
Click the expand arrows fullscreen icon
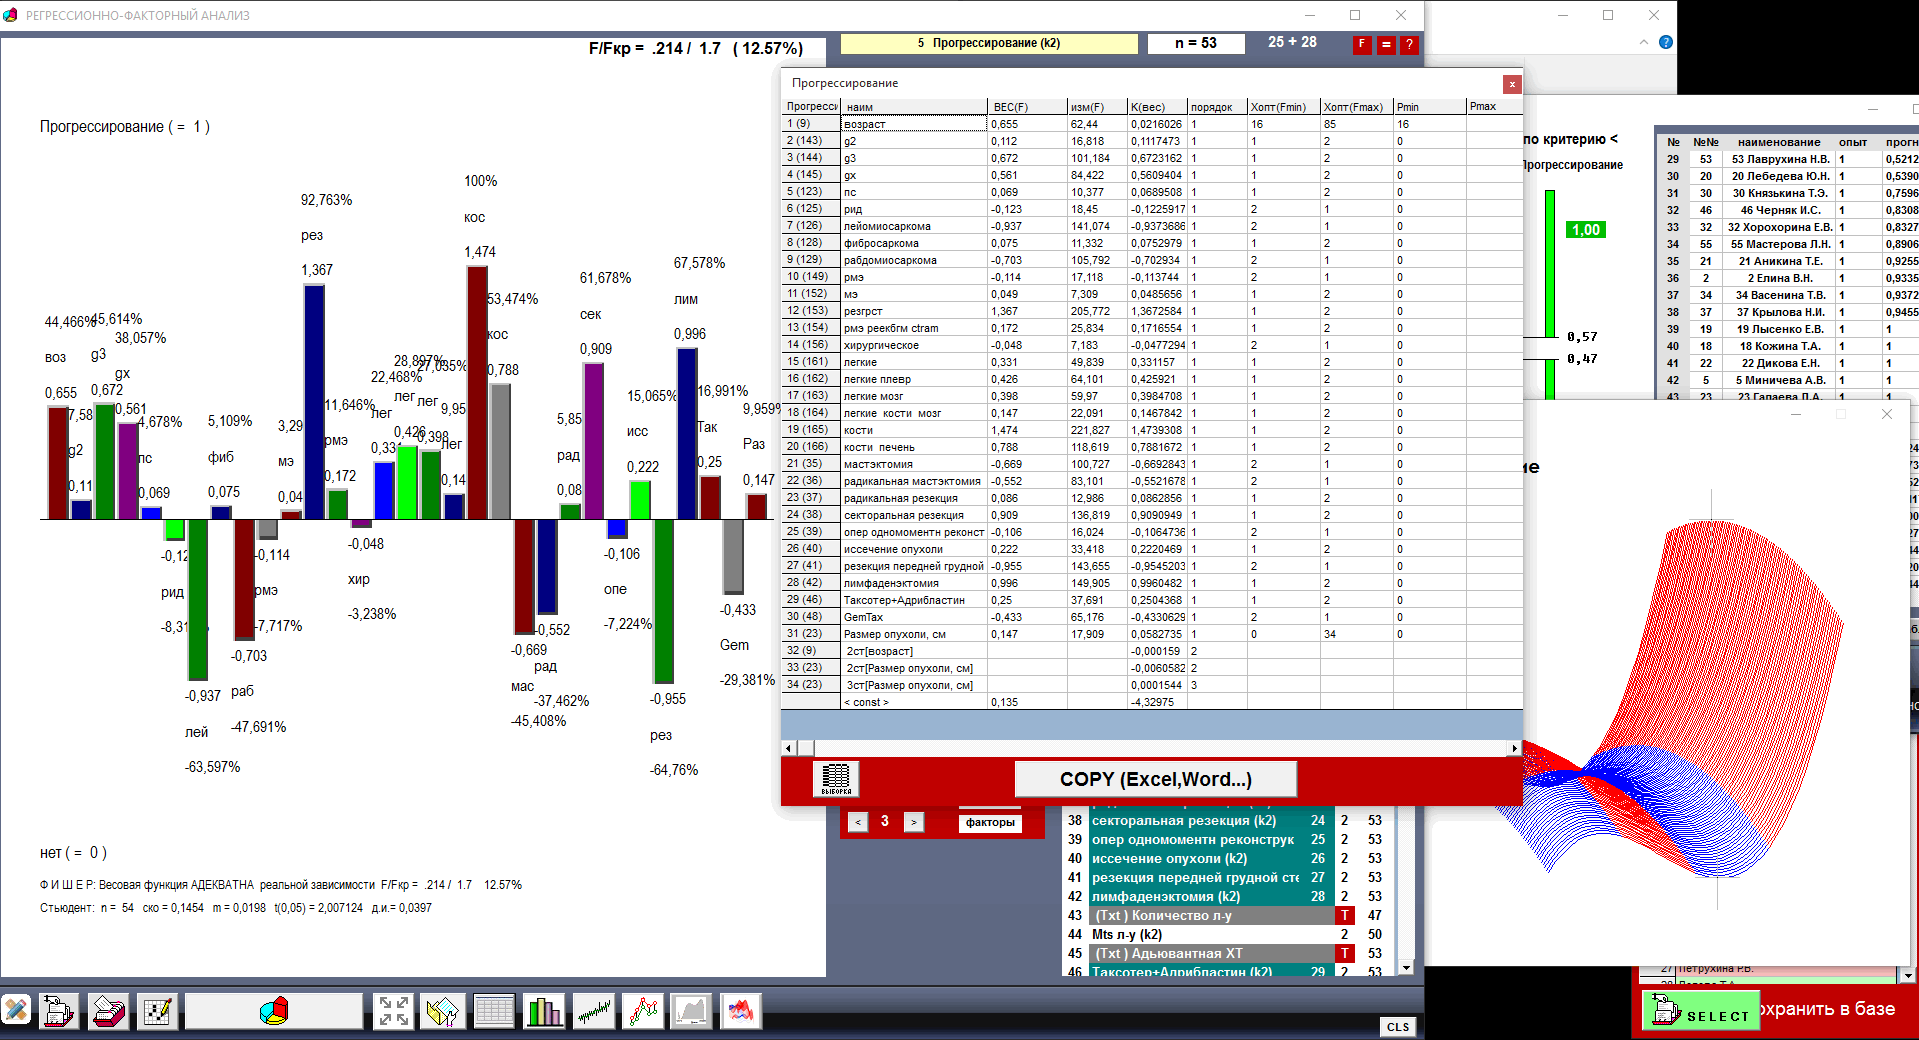point(393,1011)
